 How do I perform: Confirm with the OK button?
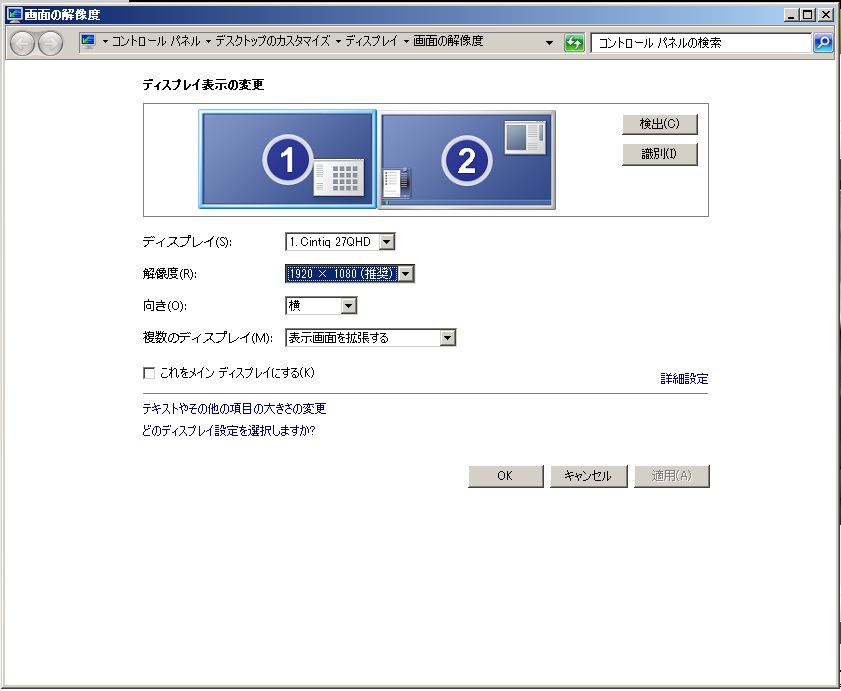click(x=505, y=476)
